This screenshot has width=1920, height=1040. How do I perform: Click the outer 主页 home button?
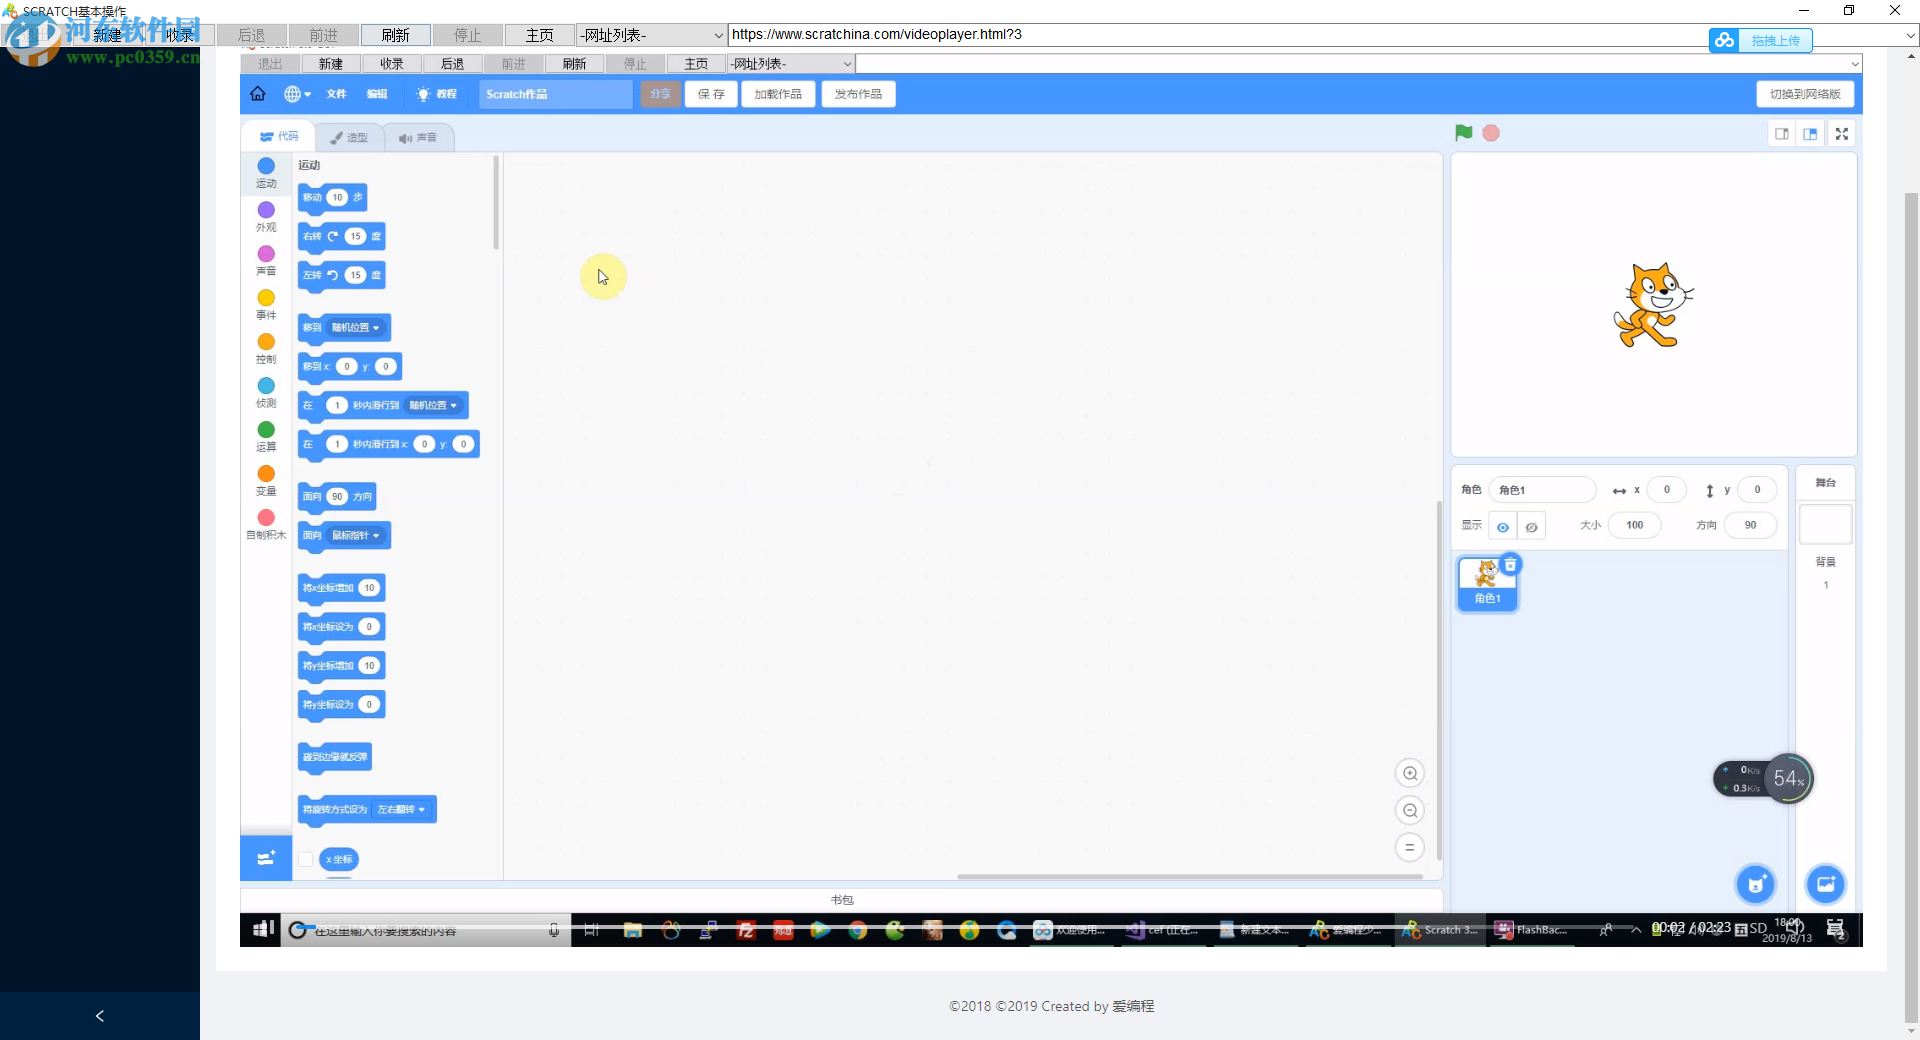coord(540,35)
